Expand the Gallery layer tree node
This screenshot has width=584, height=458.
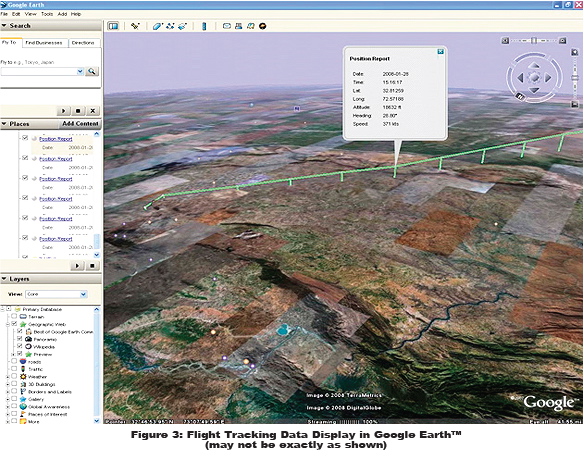7,399
